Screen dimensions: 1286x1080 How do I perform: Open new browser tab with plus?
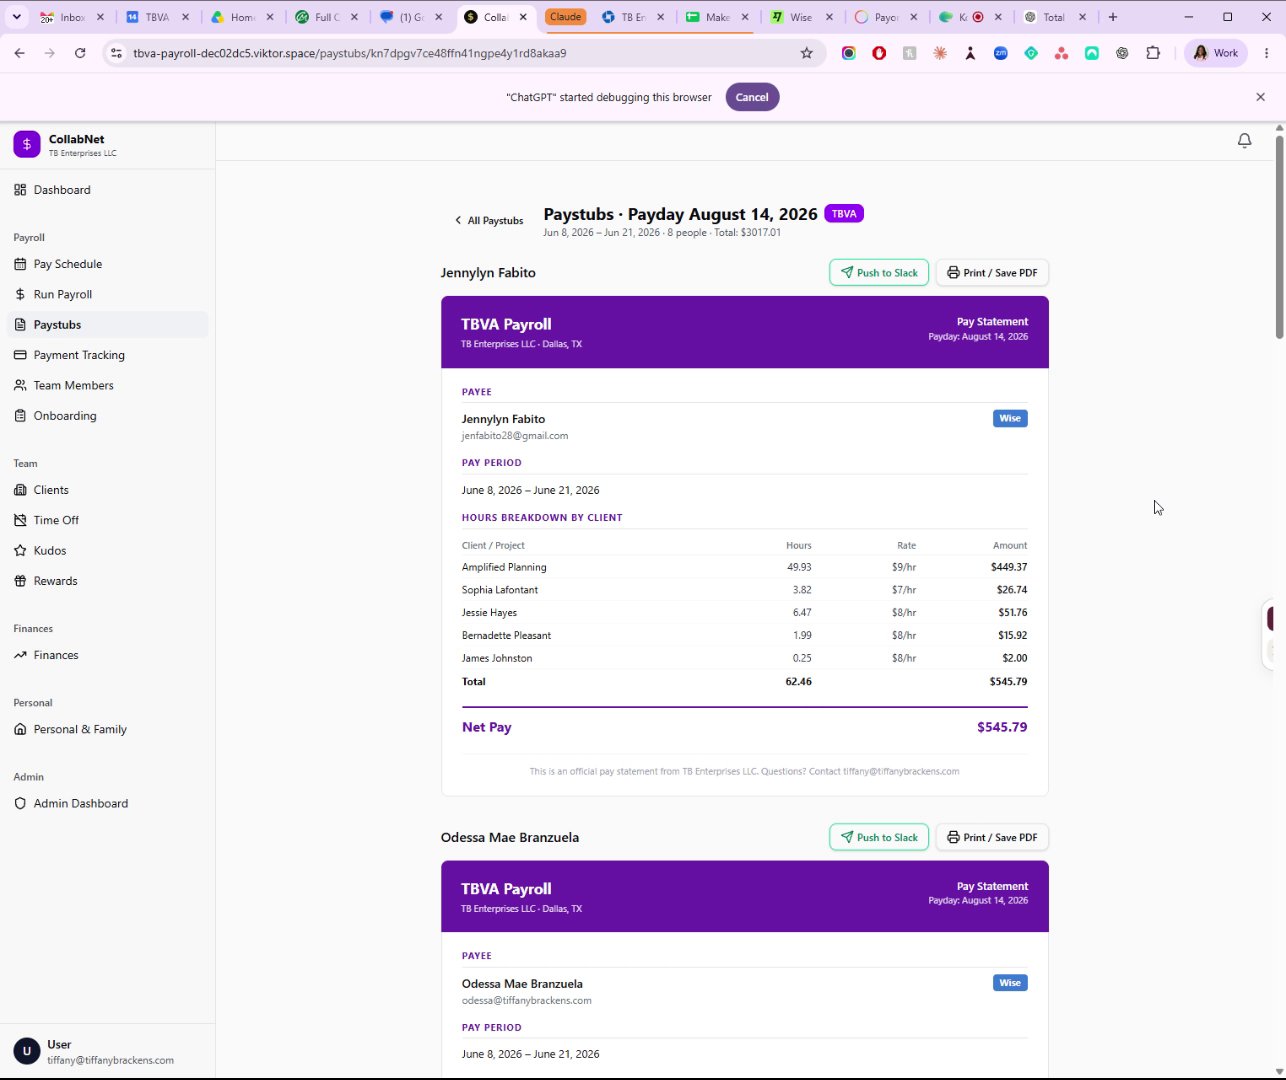coord(1112,17)
